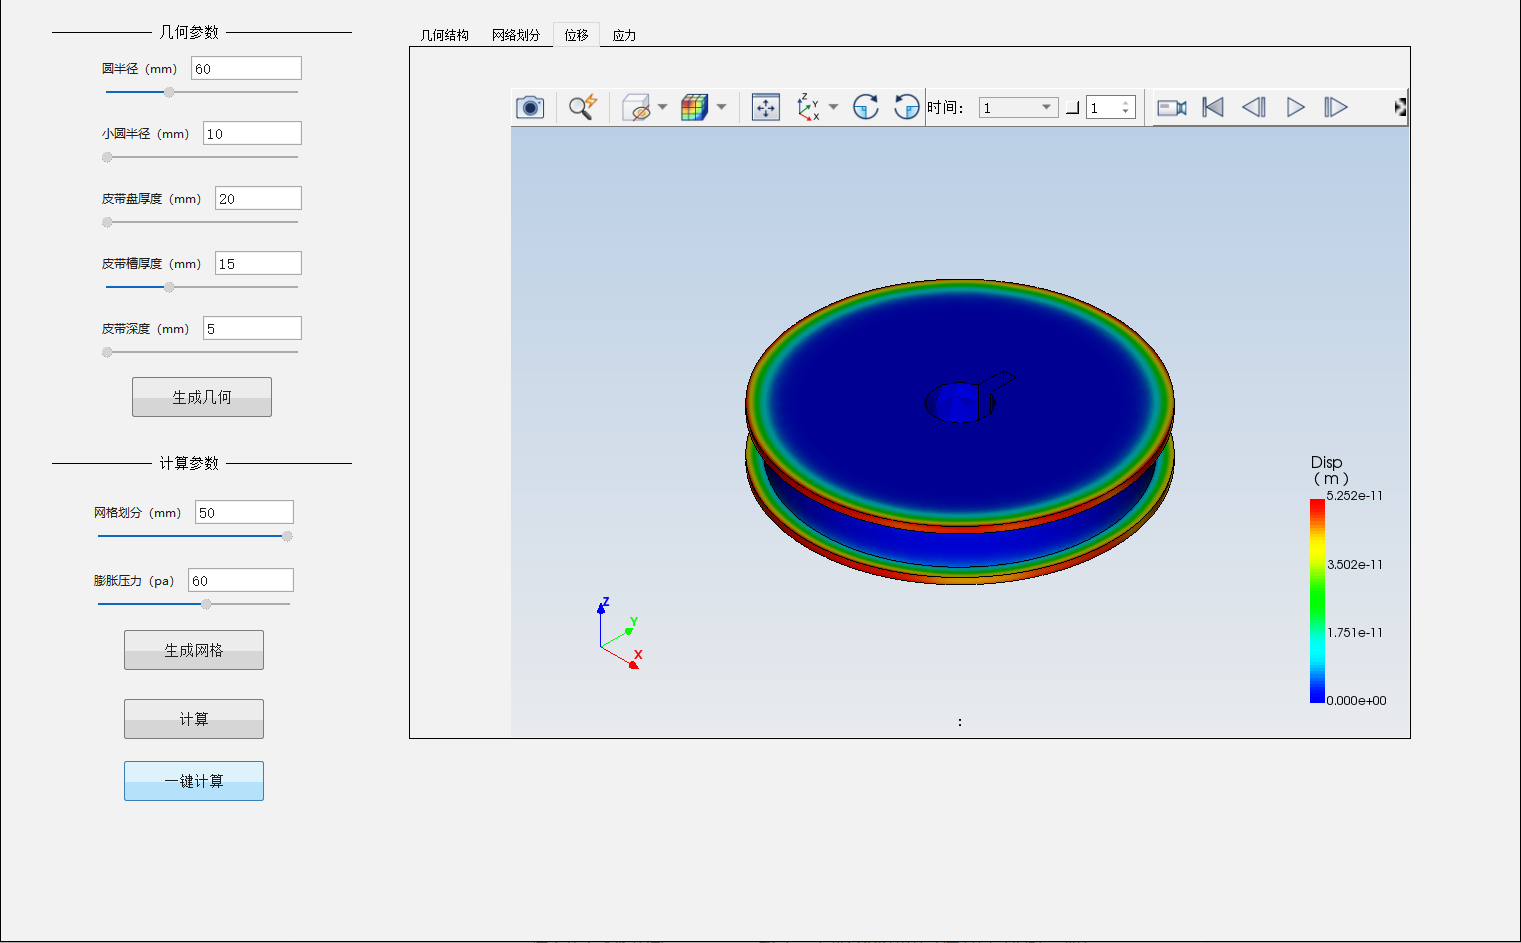This screenshot has height=943, width=1521.
Task: Click the small bracket icon after 时间 box
Action: tap(1072, 108)
